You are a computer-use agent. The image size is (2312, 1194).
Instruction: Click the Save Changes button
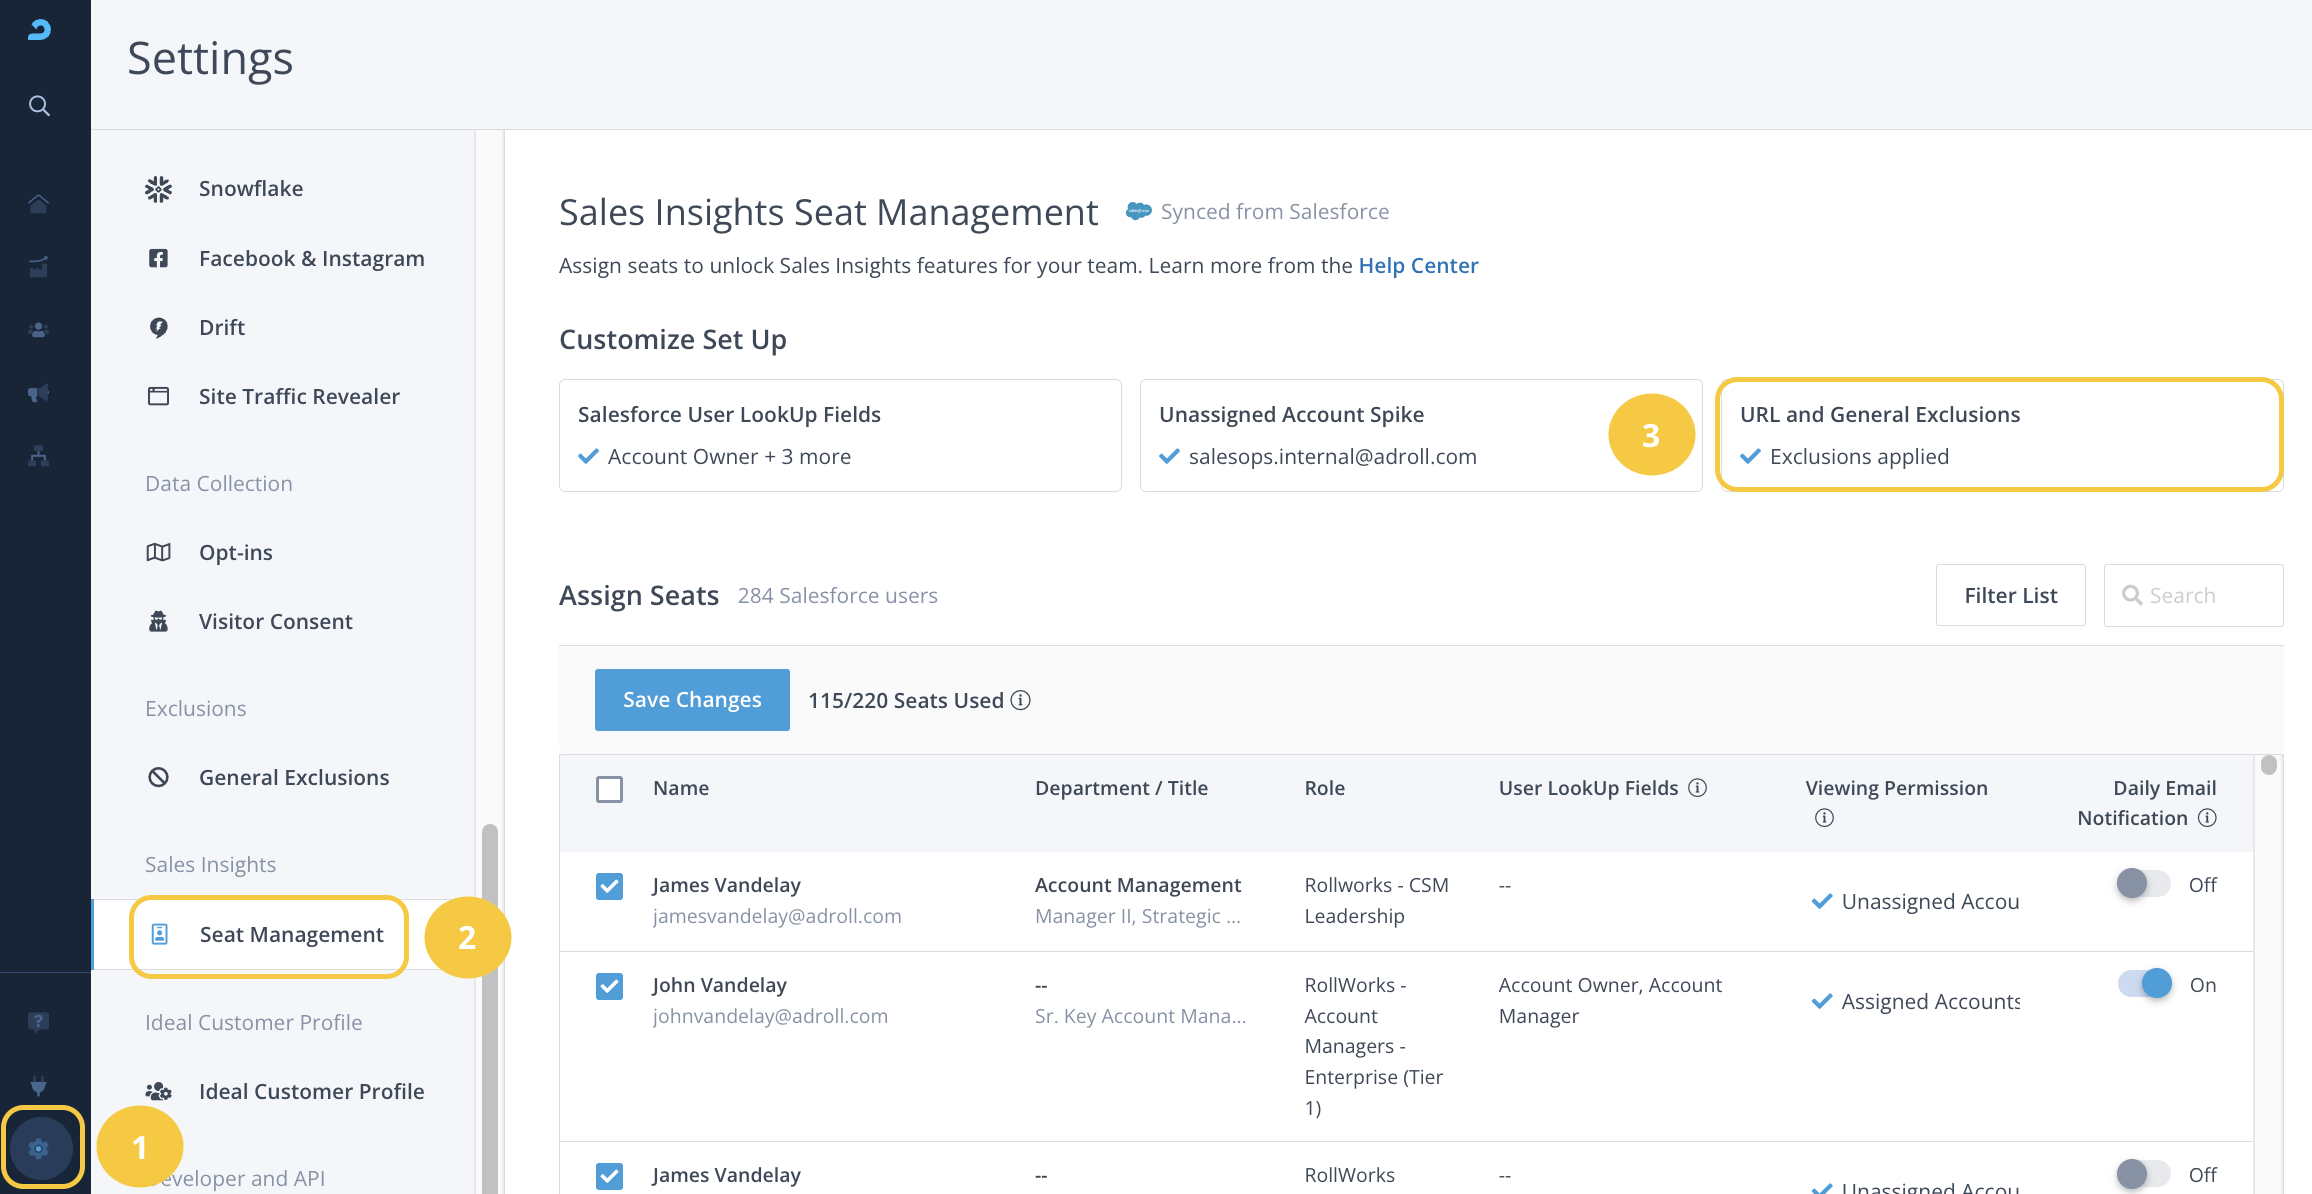click(x=692, y=700)
